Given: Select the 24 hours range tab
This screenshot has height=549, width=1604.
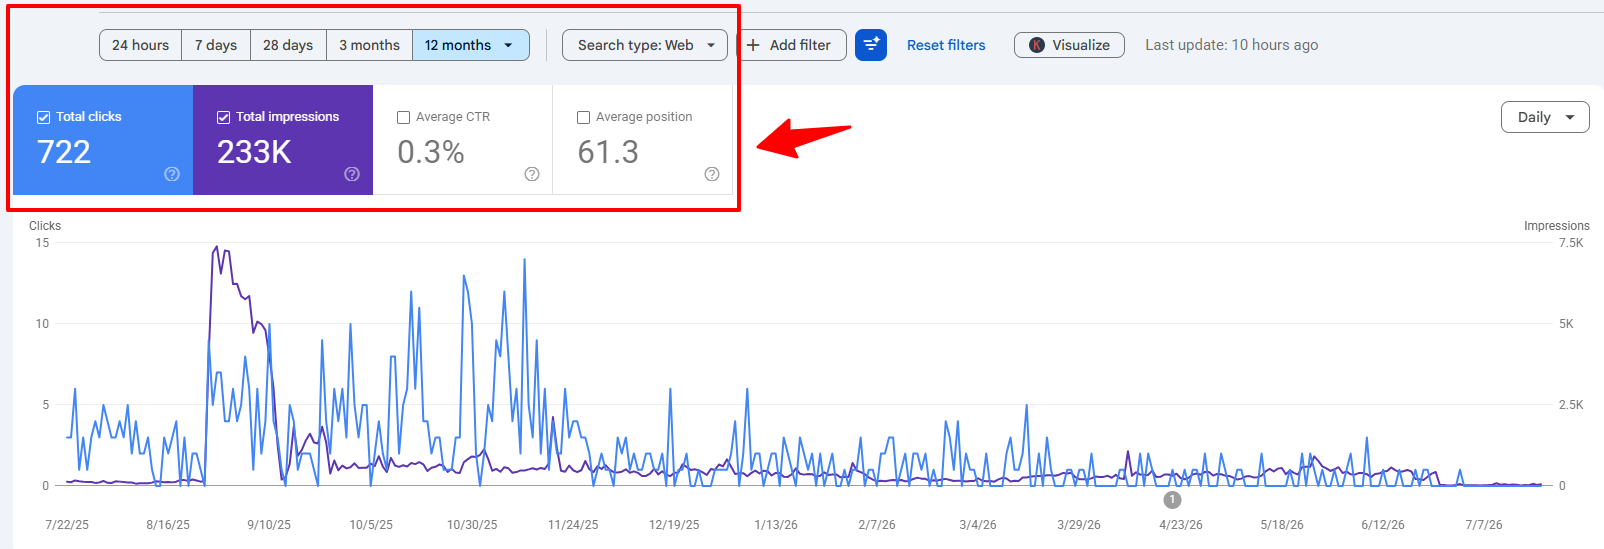Looking at the screenshot, I should (x=140, y=45).
